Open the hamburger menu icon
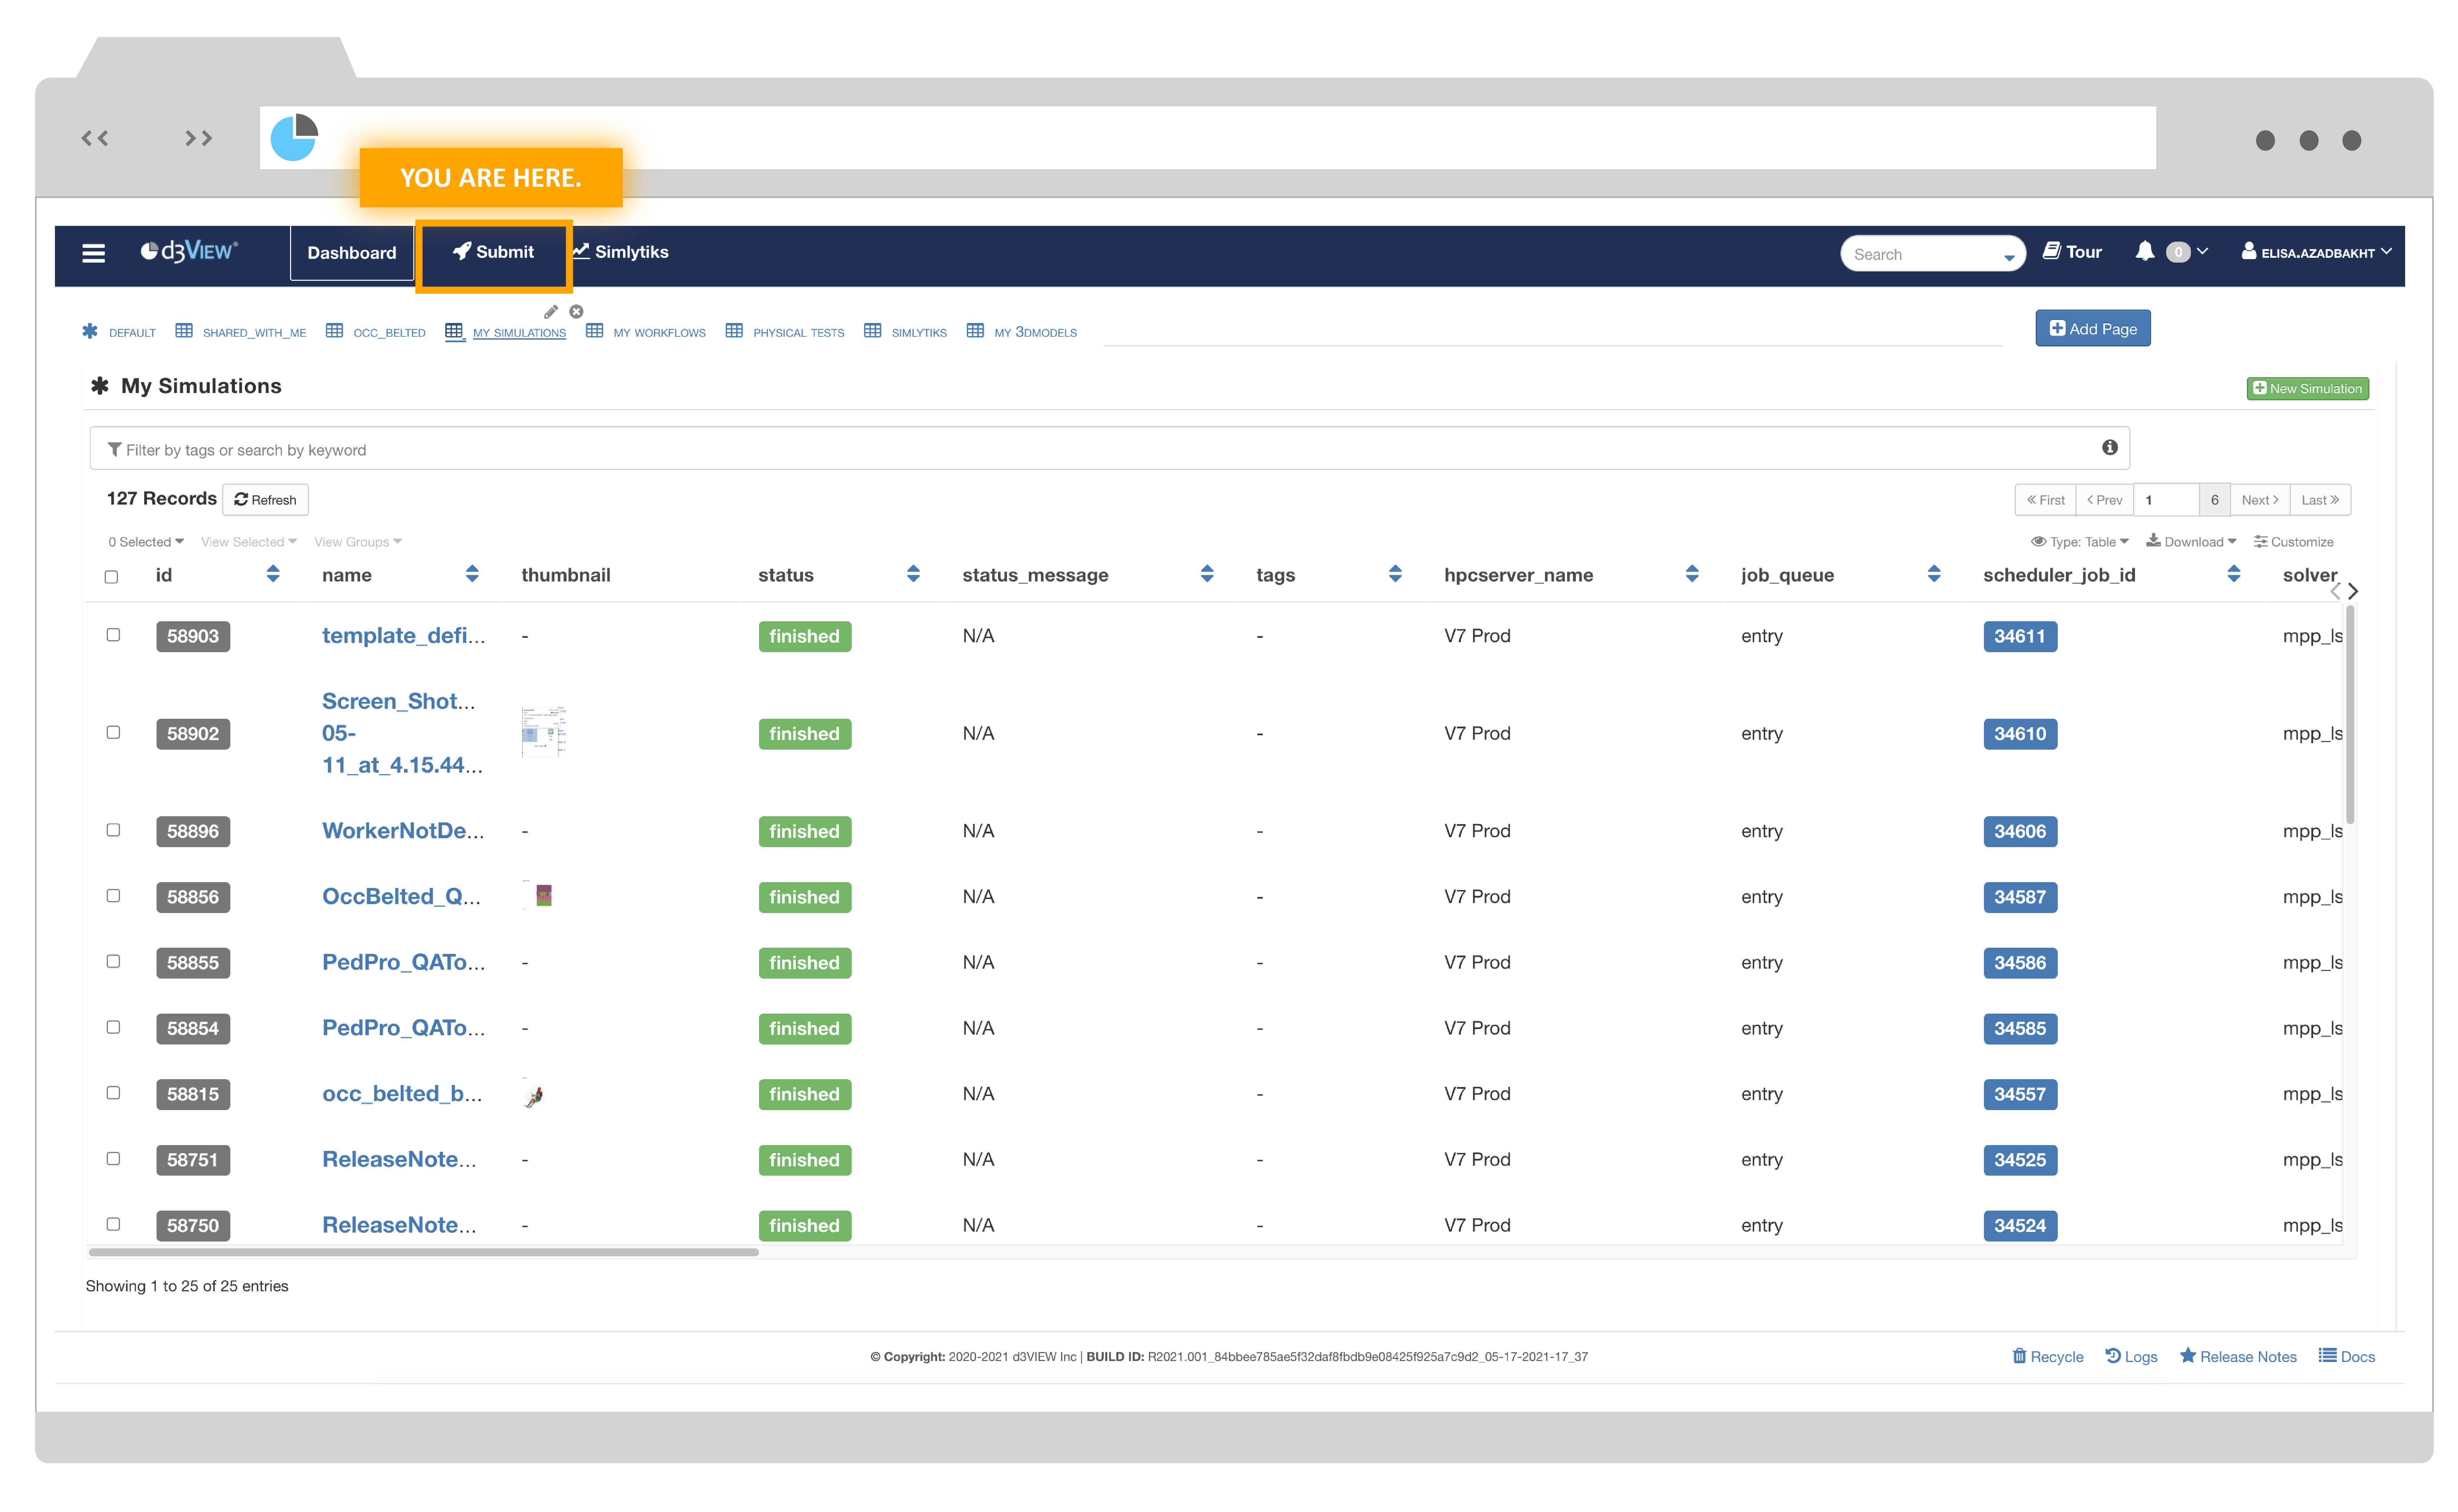 click(x=93, y=253)
